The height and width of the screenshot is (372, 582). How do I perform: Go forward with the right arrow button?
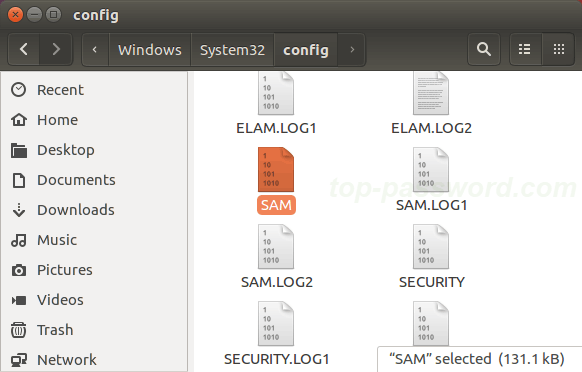[x=56, y=49]
